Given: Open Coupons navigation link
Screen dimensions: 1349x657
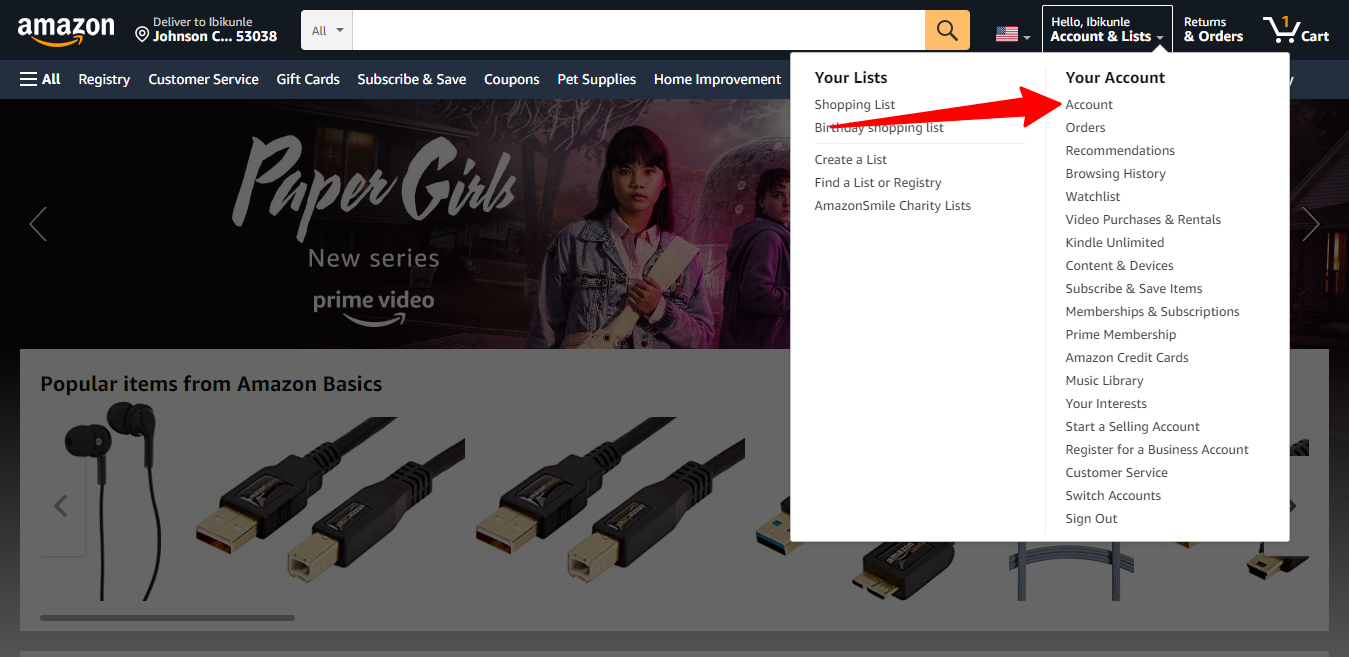Looking at the screenshot, I should (512, 79).
